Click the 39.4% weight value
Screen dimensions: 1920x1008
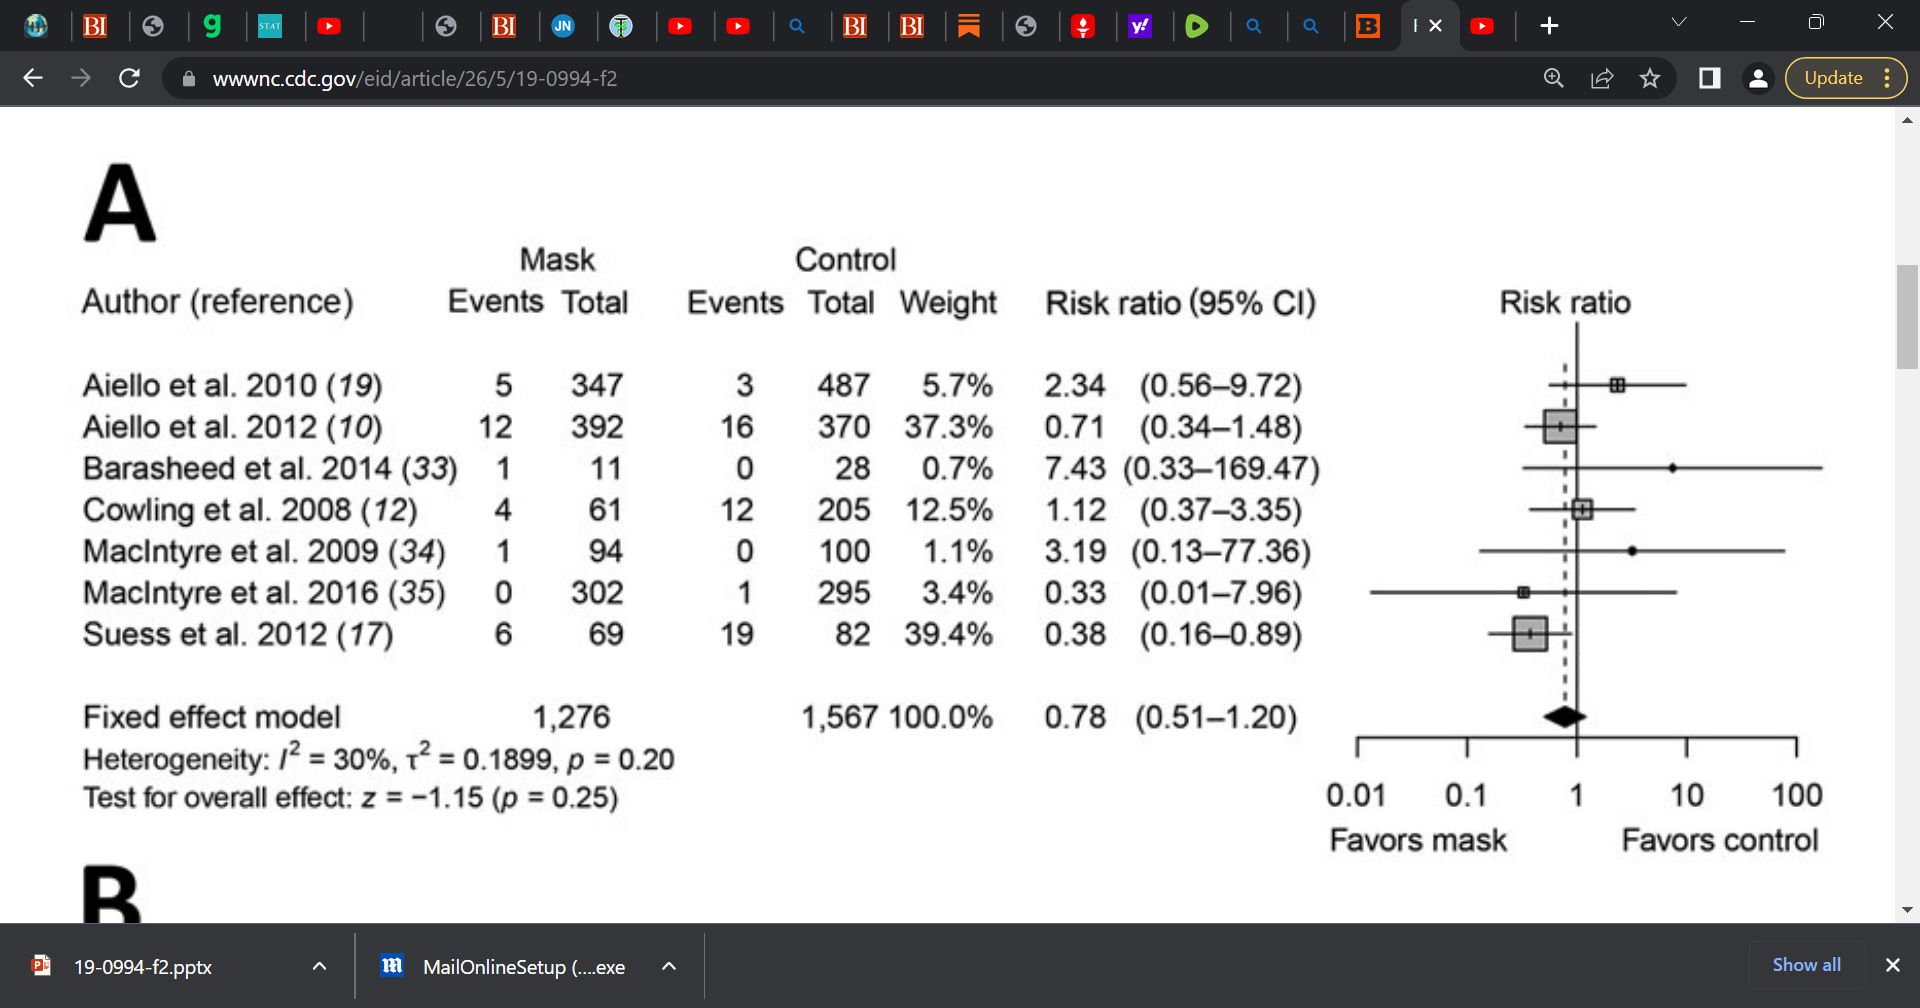[x=948, y=634]
